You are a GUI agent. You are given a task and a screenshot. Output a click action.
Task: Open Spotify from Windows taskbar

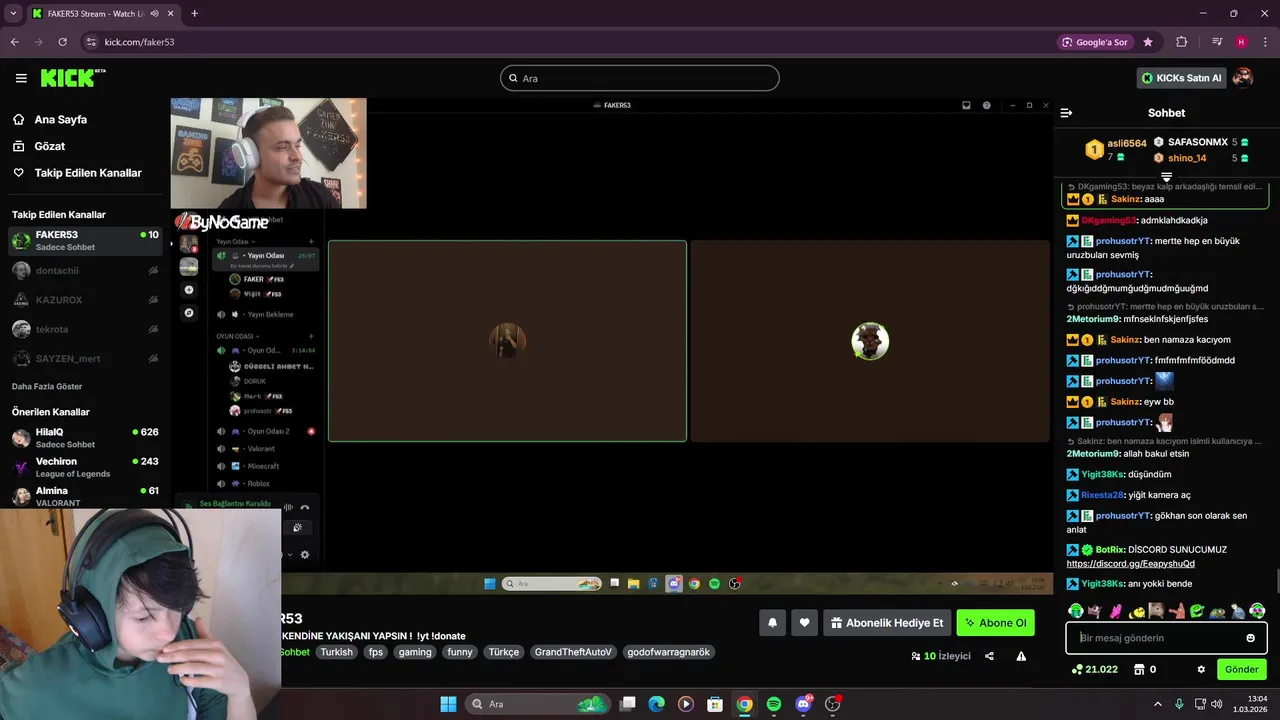(x=774, y=704)
